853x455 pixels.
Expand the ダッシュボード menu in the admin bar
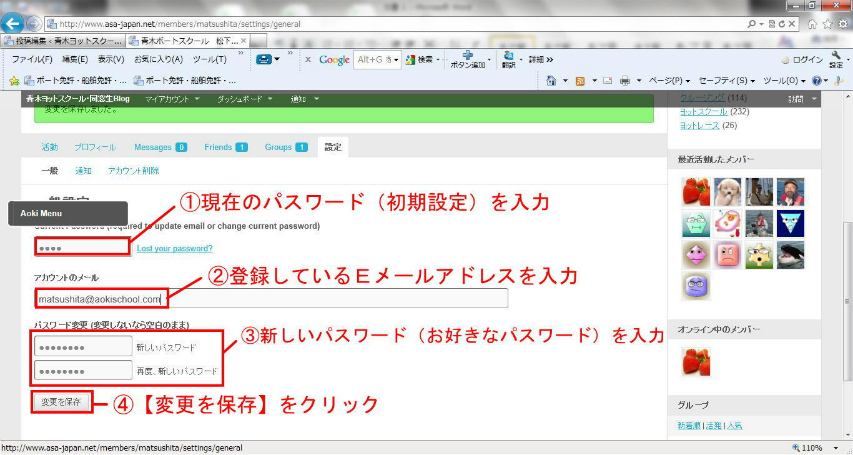[245, 99]
